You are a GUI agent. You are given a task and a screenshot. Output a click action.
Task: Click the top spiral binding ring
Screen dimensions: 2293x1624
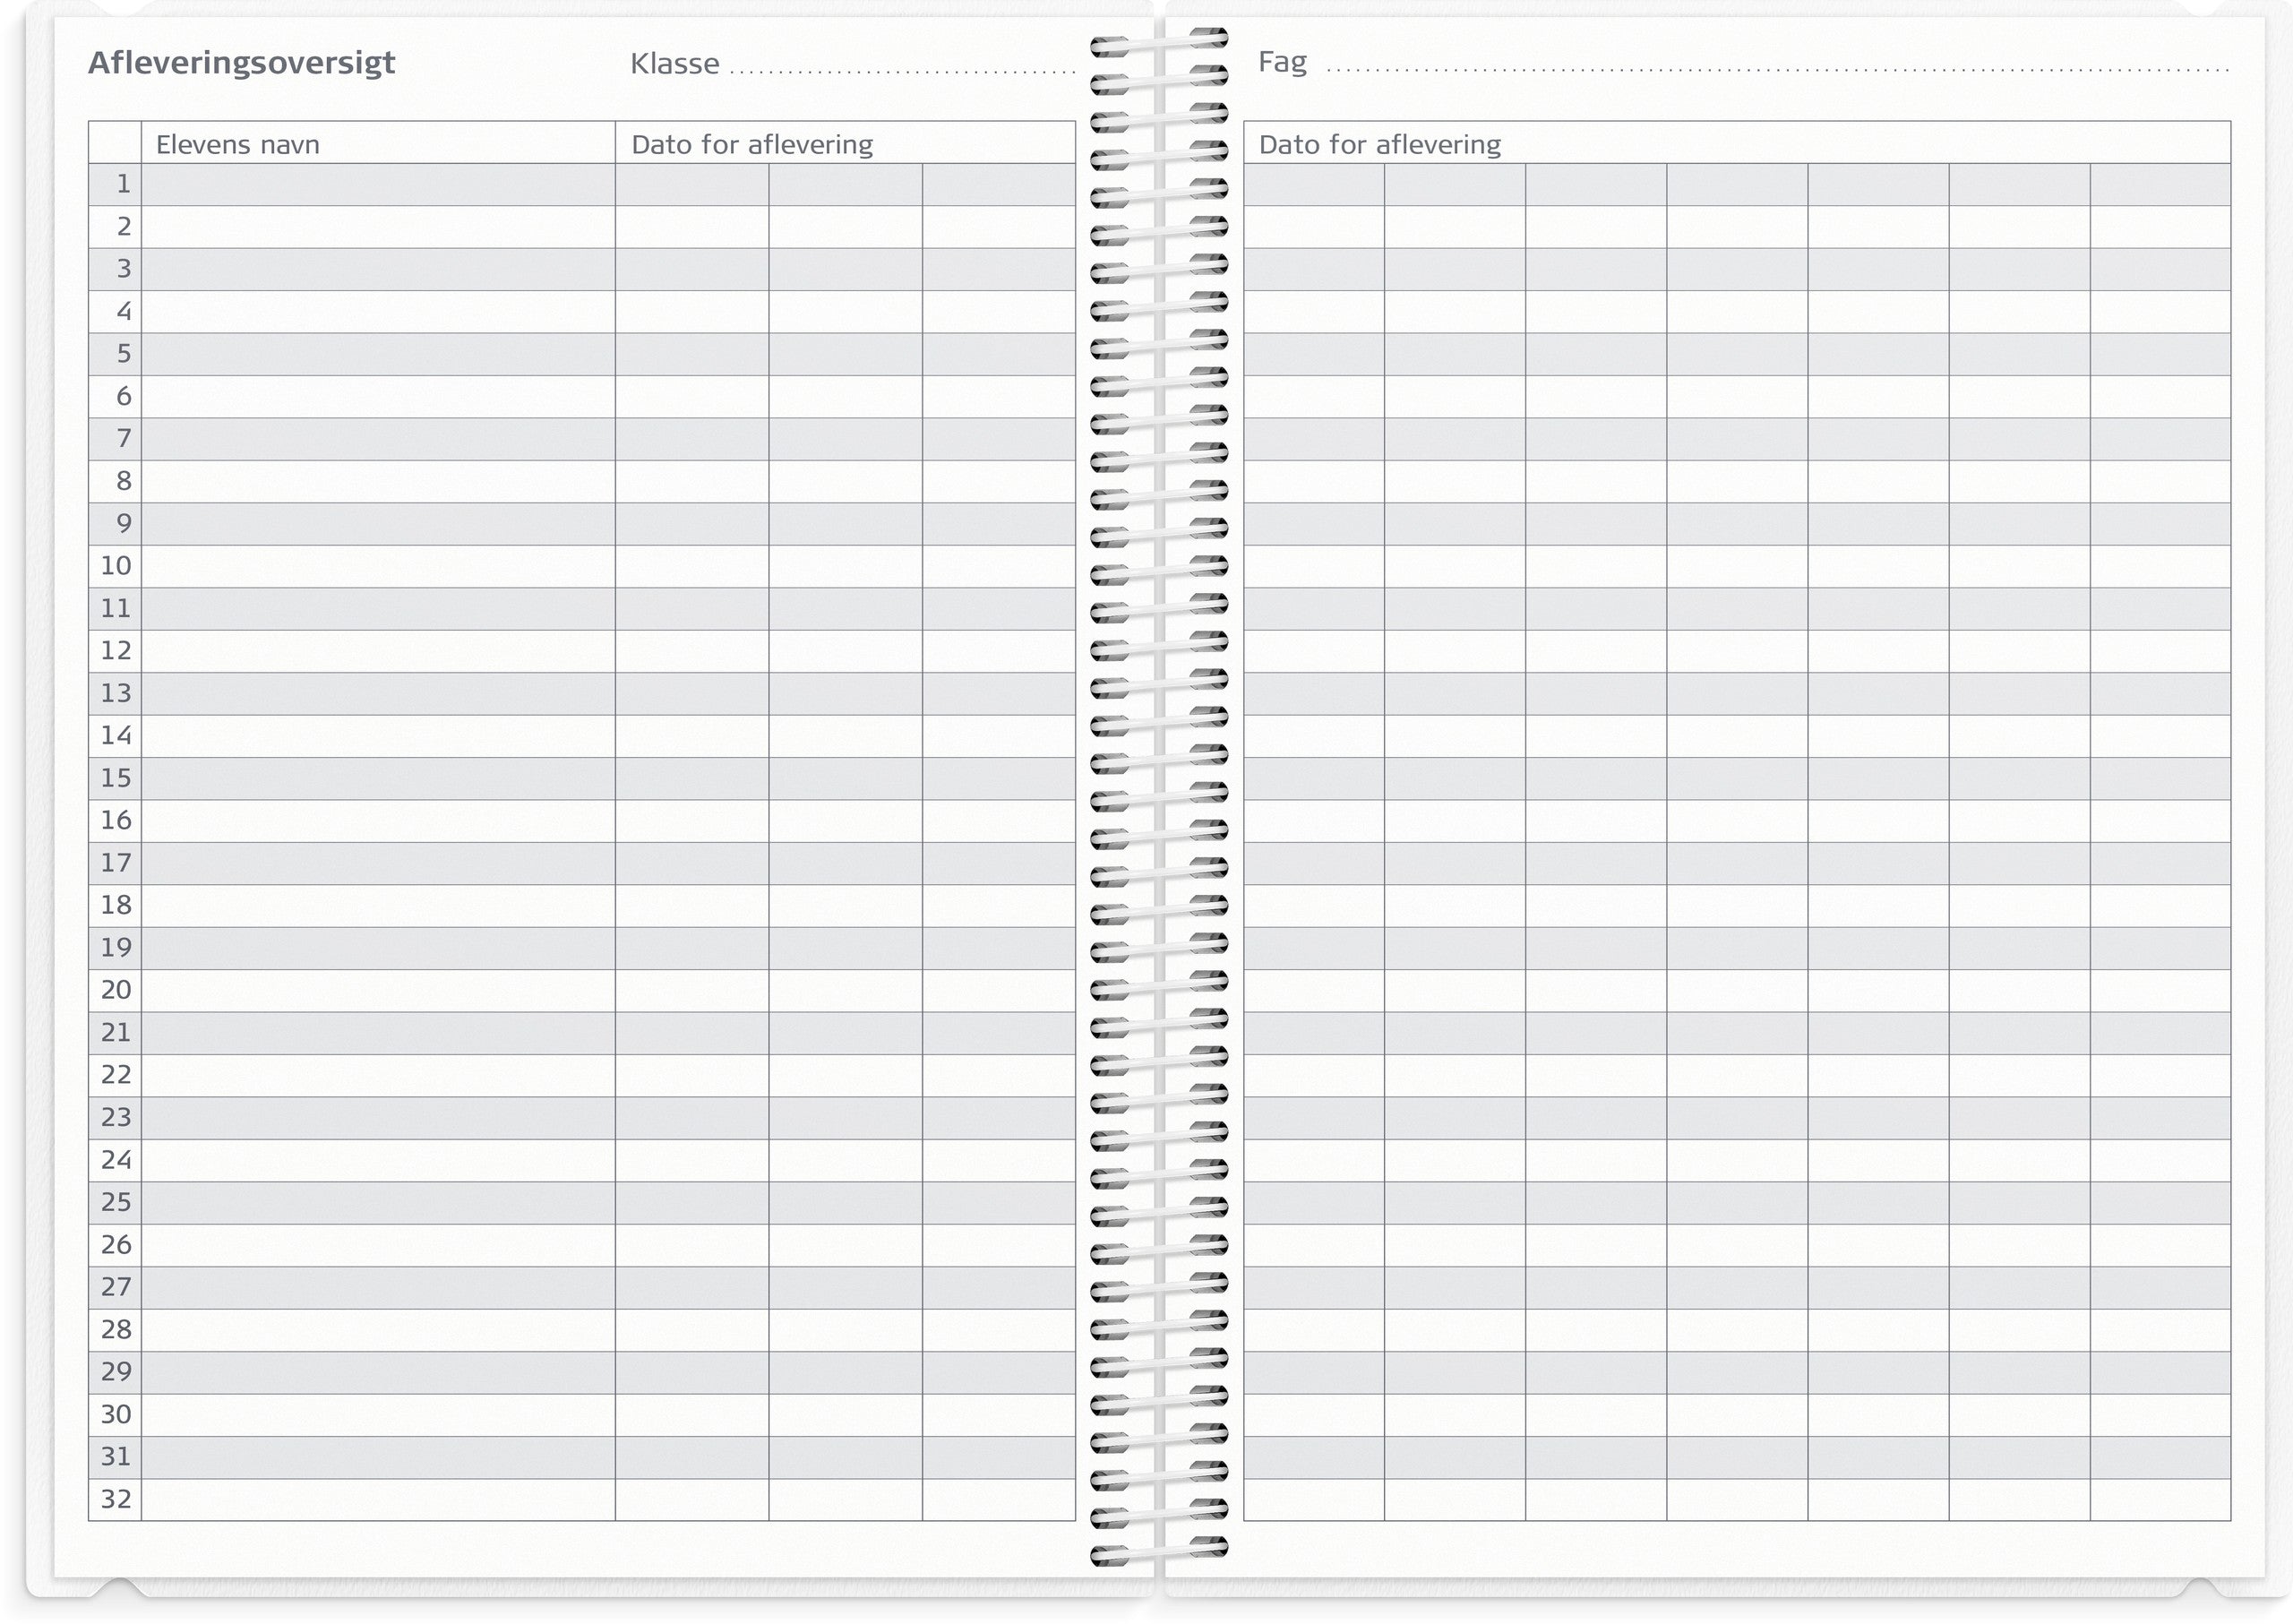[x=1158, y=42]
